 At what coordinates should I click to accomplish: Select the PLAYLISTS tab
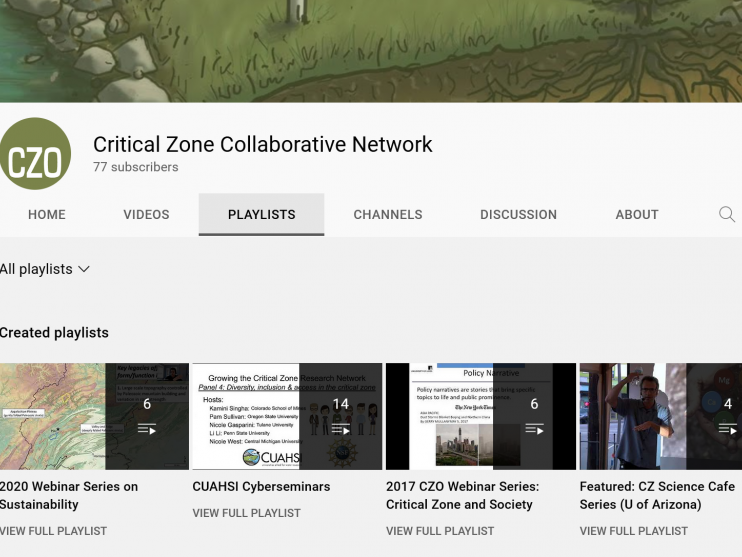click(x=261, y=214)
